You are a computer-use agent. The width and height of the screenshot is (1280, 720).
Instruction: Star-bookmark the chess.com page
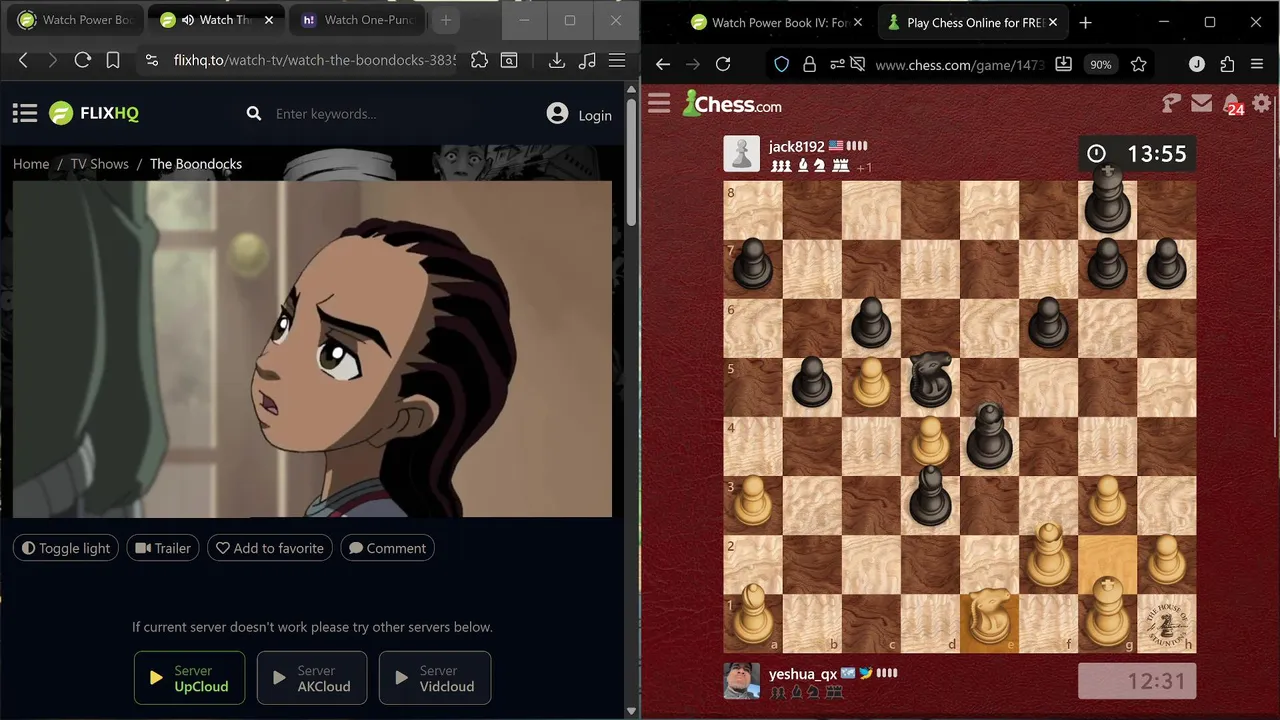1138,64
